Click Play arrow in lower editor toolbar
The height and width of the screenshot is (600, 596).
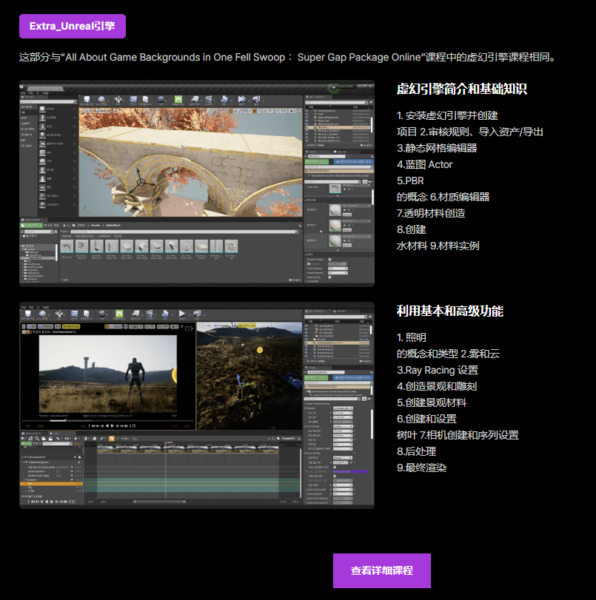182,314
